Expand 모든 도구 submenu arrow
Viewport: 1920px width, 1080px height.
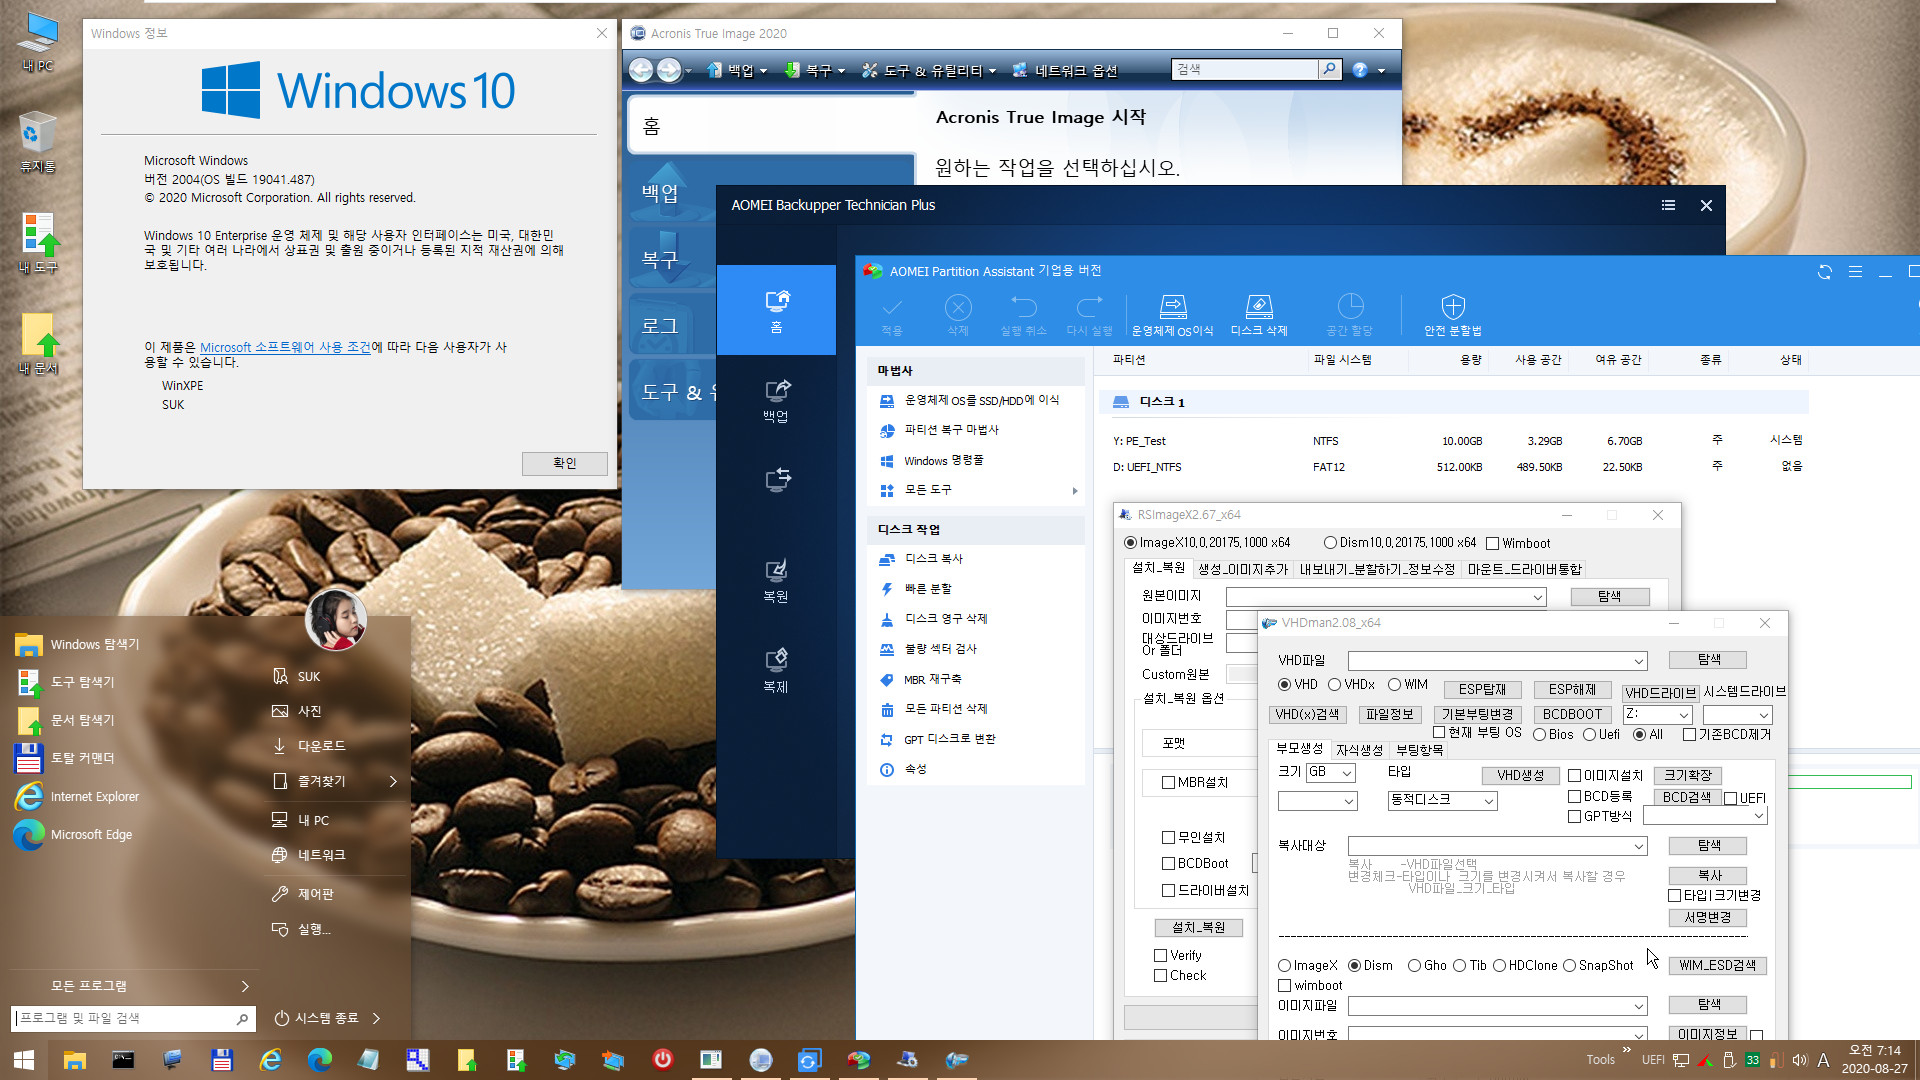click(x=1075, y=491)
